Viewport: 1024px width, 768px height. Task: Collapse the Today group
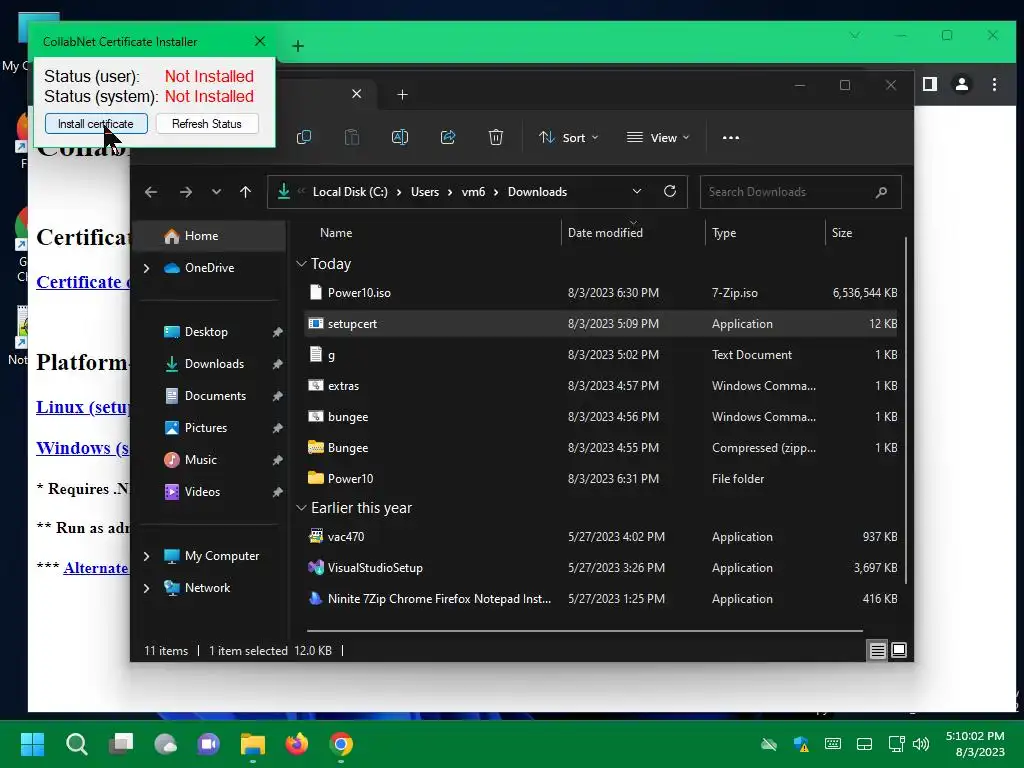click(301, 264)
